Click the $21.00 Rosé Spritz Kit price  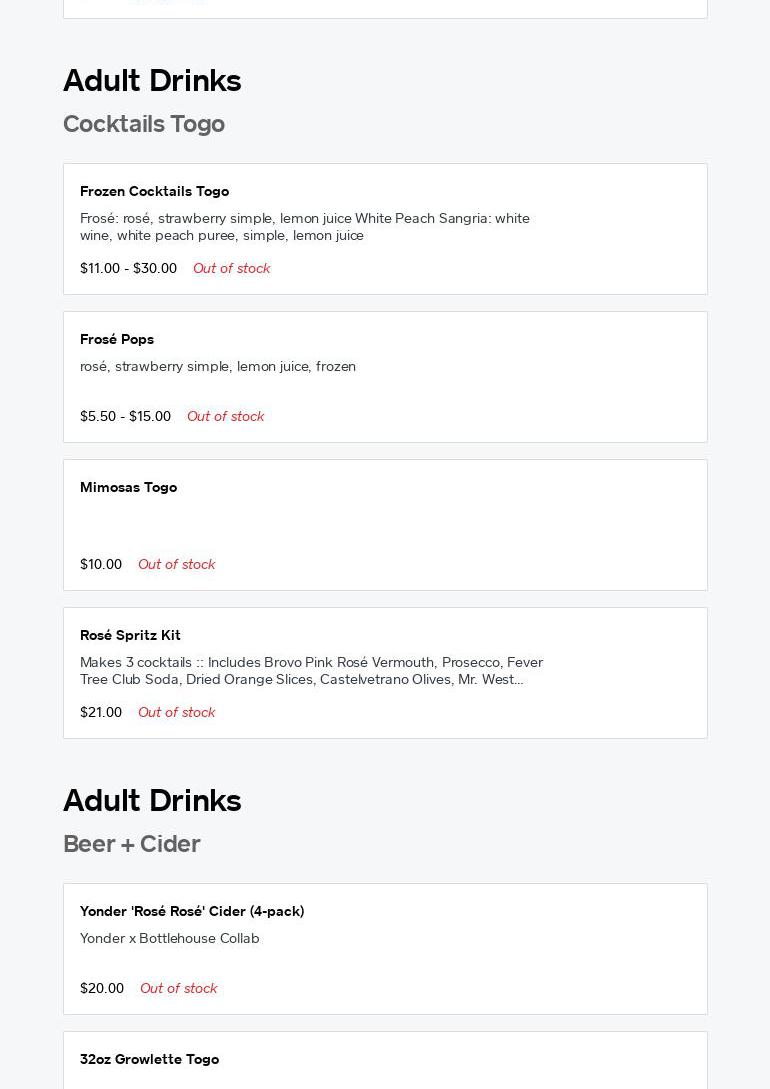[x=101, y=712]
